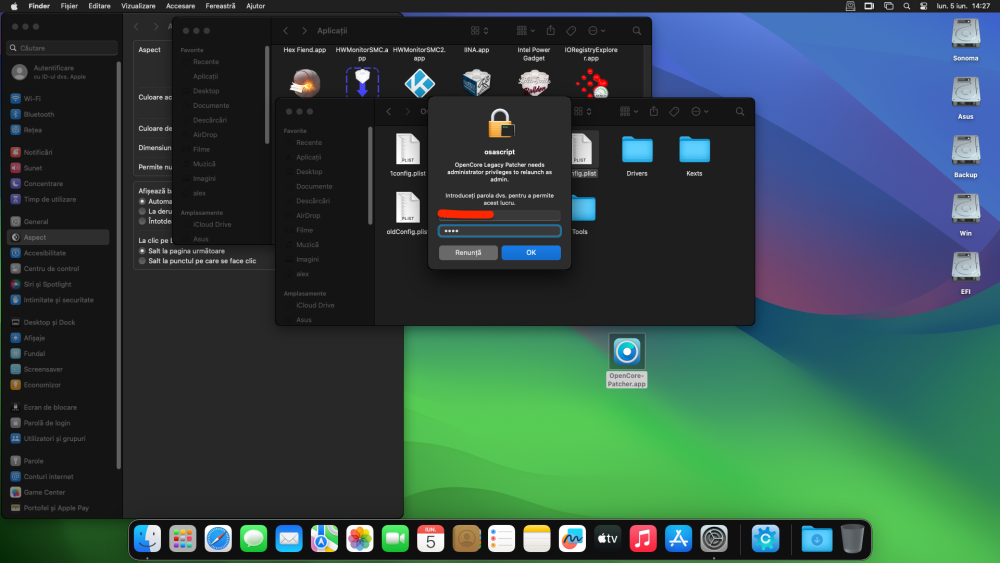Select Automat scroll bar radio option
This screenshot has height=563, width=1000.
tap(142, 201)
